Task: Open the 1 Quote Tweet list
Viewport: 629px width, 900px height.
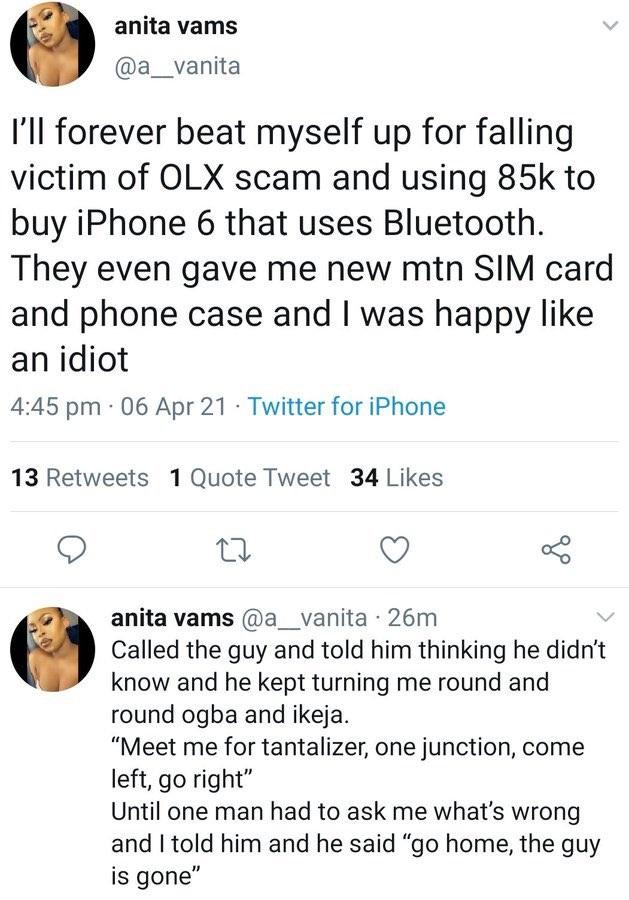Action: click(250, 478)
